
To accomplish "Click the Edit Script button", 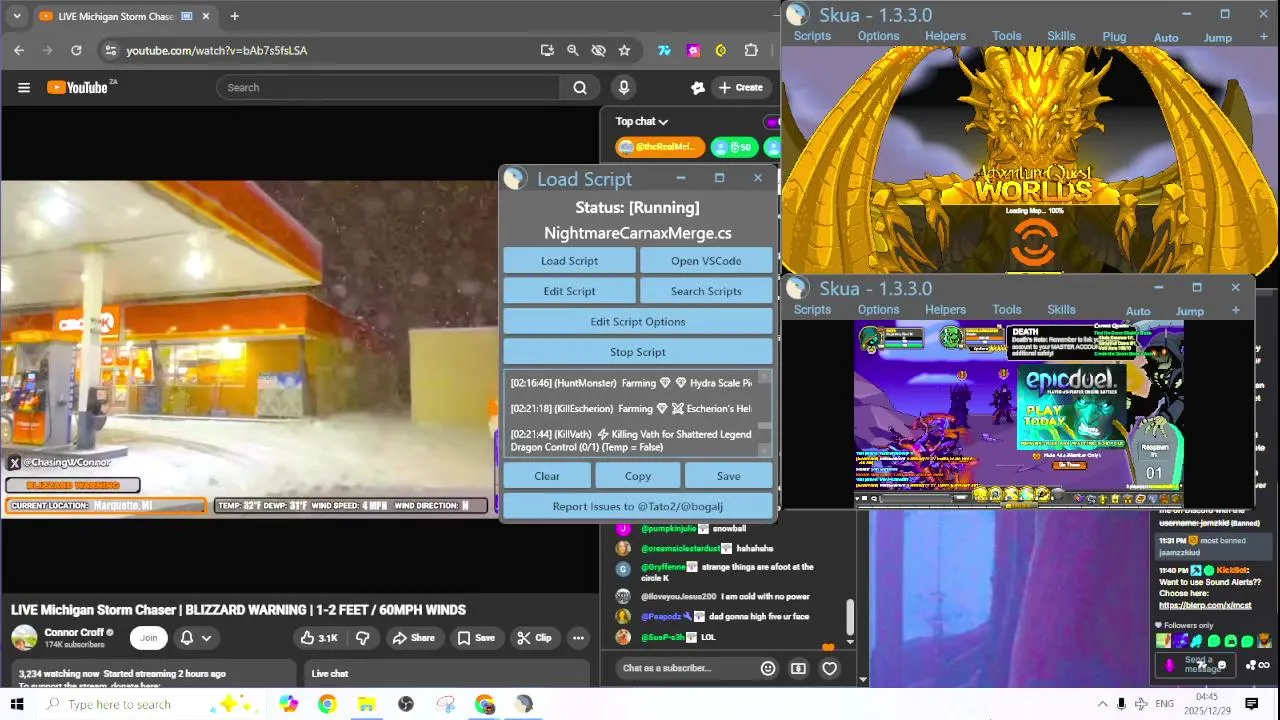I will point(569,291).
